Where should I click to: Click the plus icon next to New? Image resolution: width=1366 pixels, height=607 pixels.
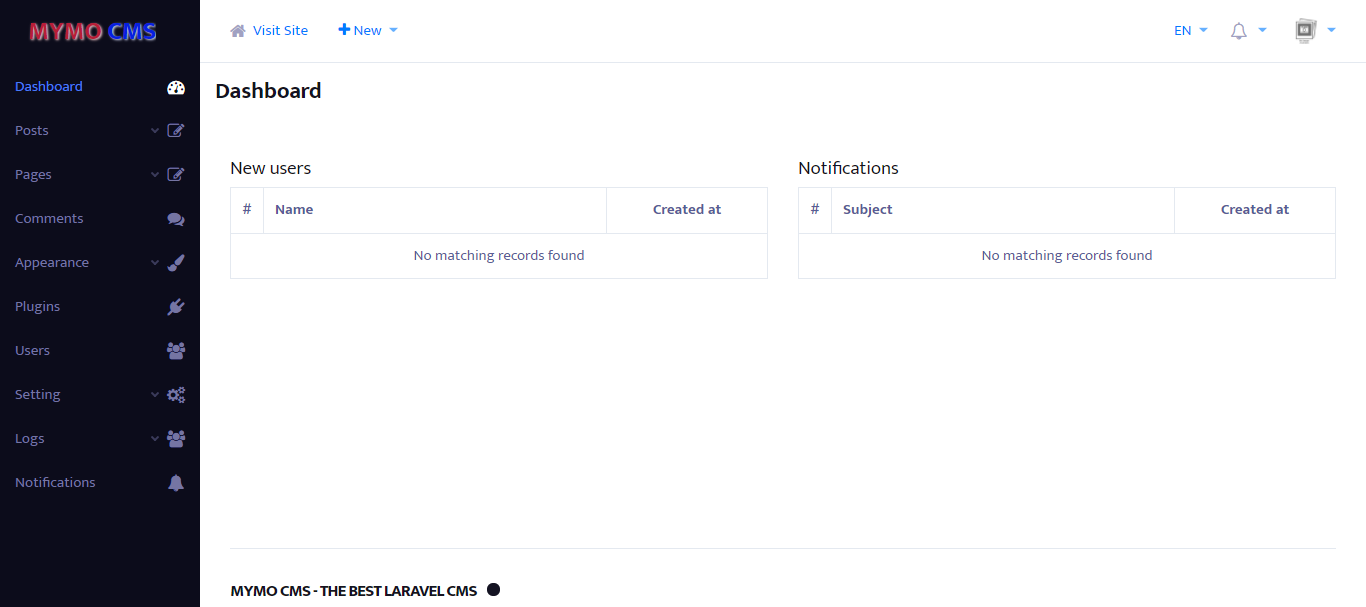tap(344, 30)
